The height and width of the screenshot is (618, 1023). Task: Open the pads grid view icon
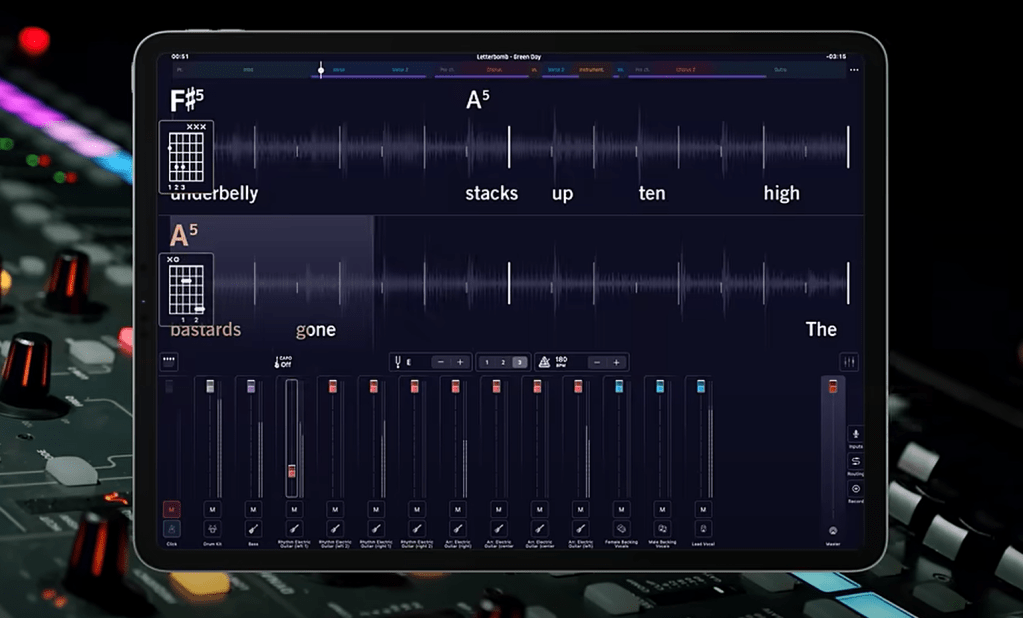pyautogui.click(x=169, y=362)
